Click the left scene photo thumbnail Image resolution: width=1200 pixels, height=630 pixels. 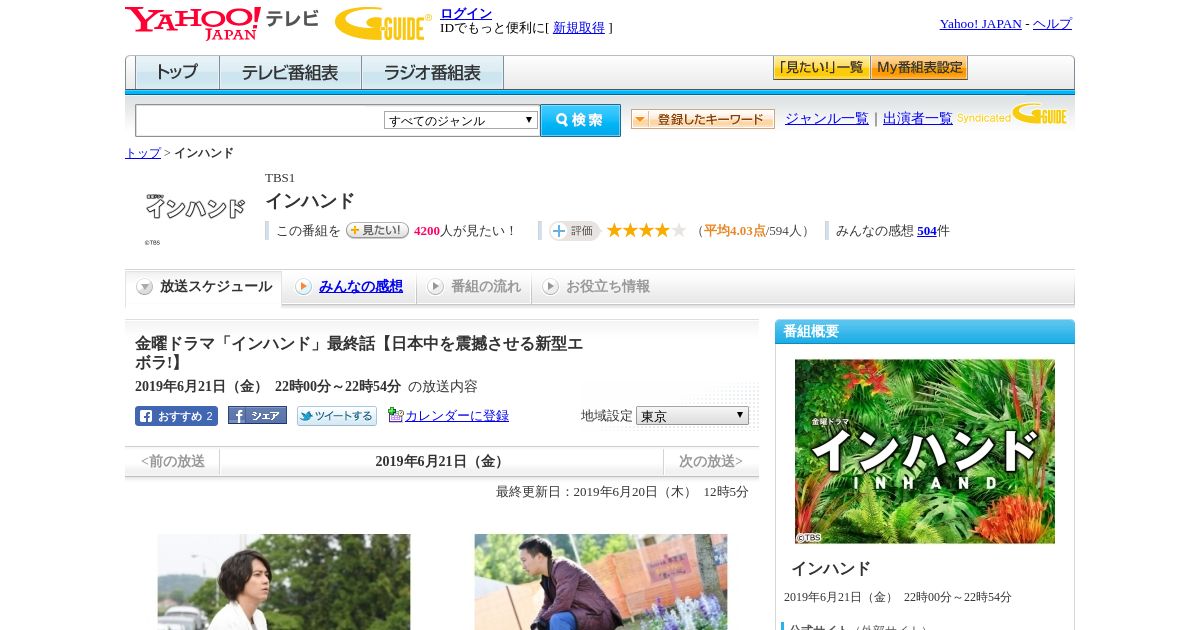284,582
